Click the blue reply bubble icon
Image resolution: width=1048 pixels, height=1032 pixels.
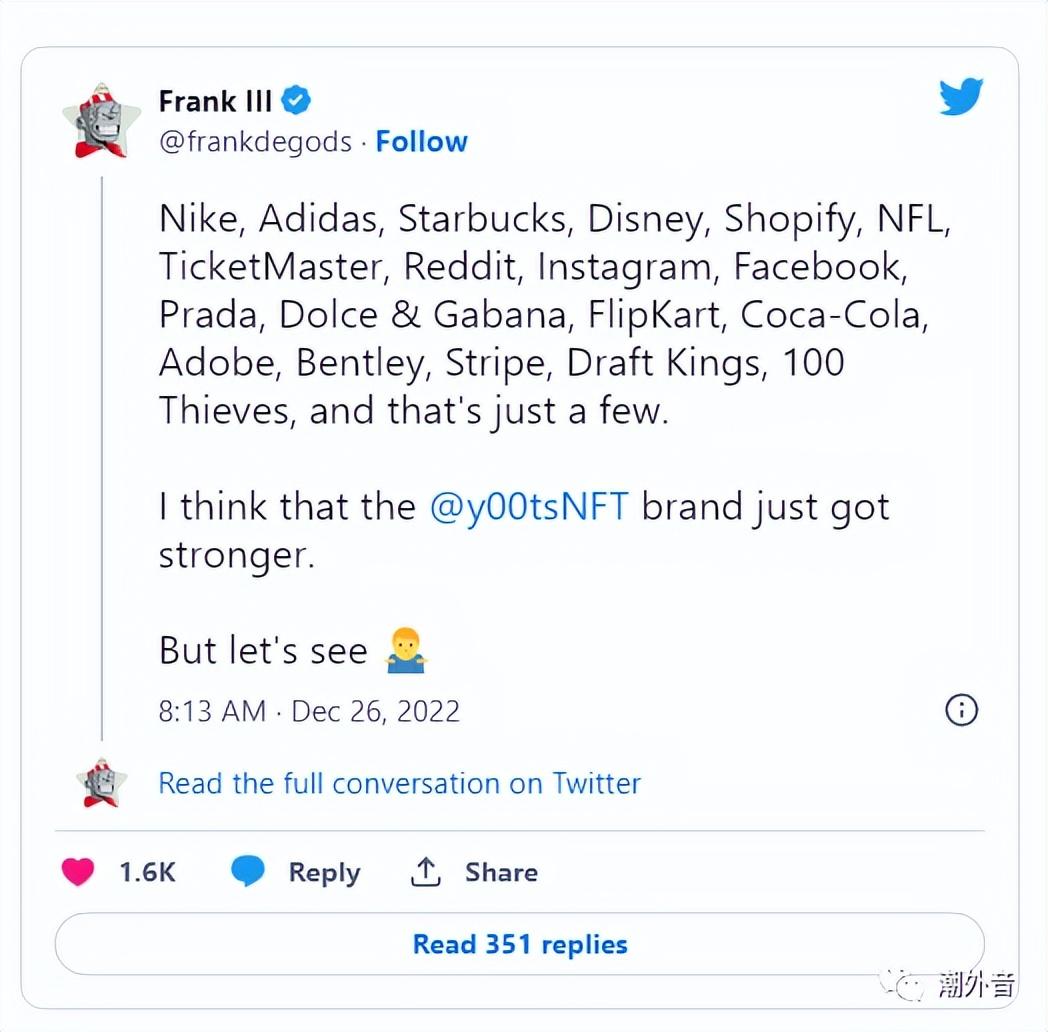tap(248, 871)
